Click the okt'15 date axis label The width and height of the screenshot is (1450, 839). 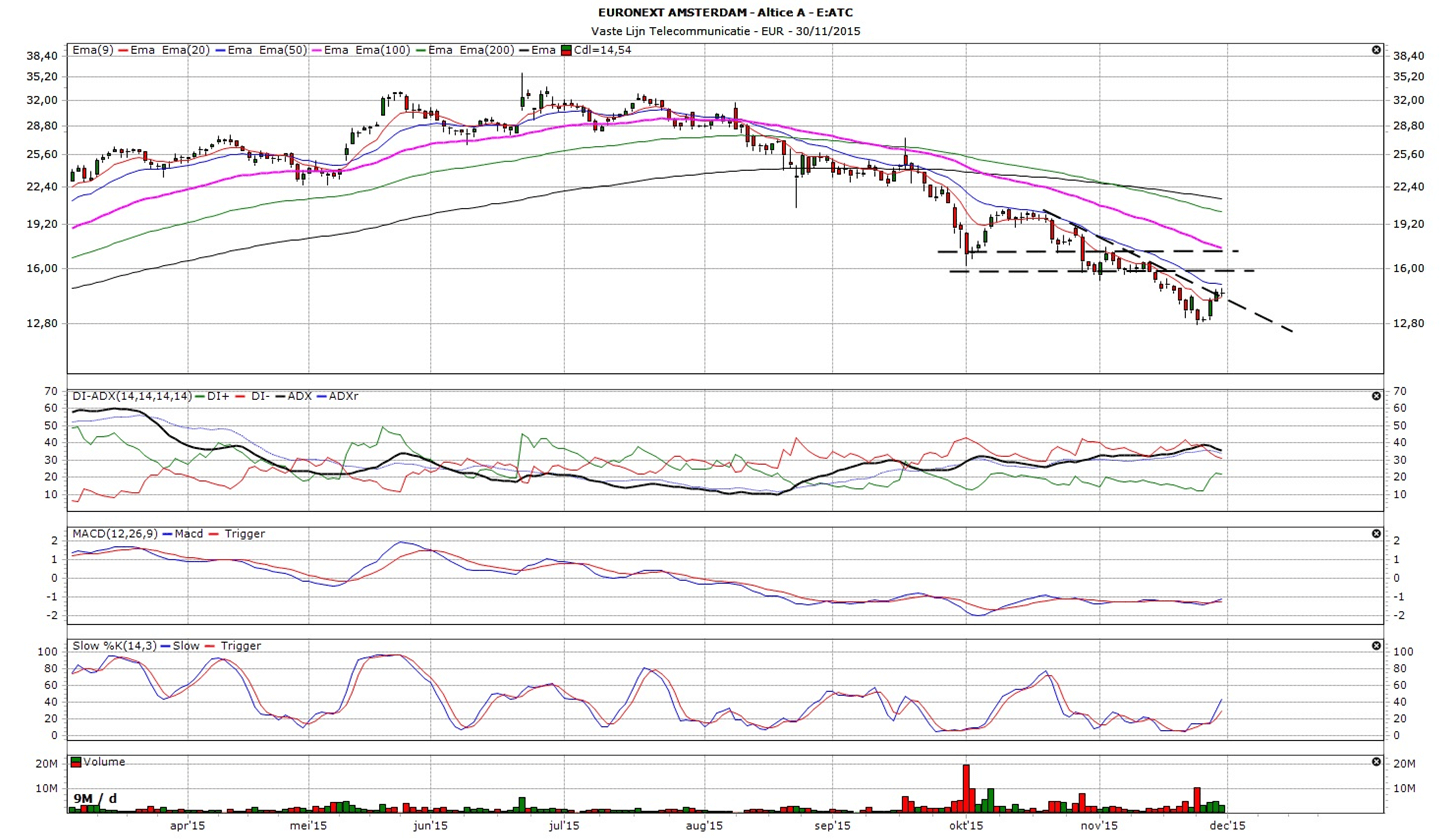click(x=967, y=827)
